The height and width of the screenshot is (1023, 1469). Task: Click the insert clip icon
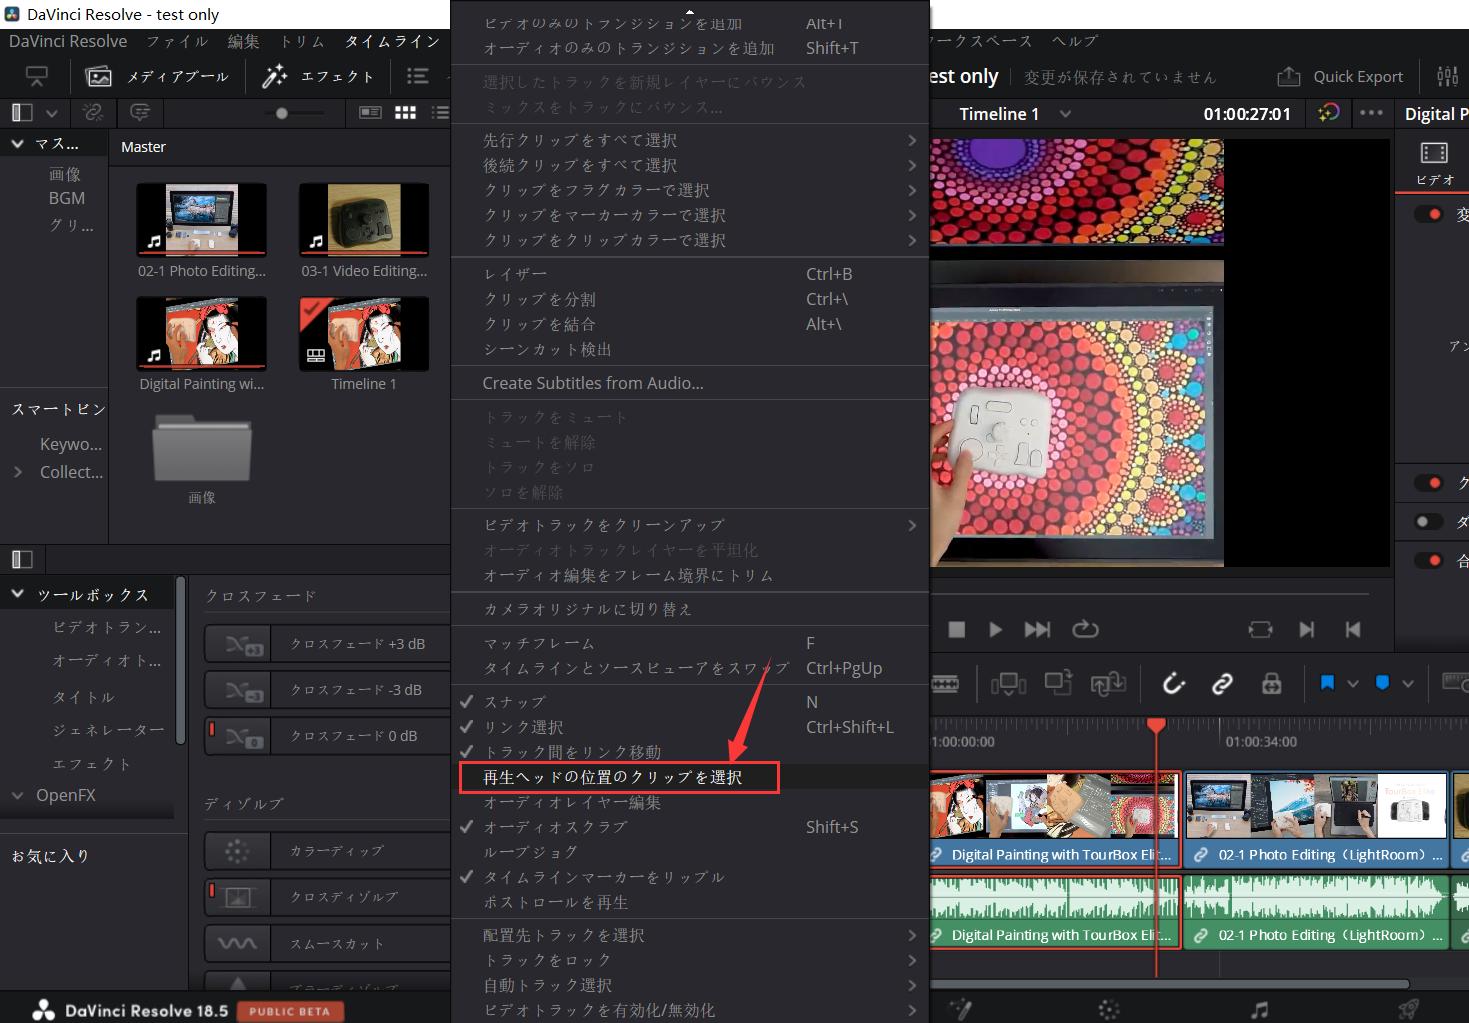pyautogui.click(x=1008, y=684)
